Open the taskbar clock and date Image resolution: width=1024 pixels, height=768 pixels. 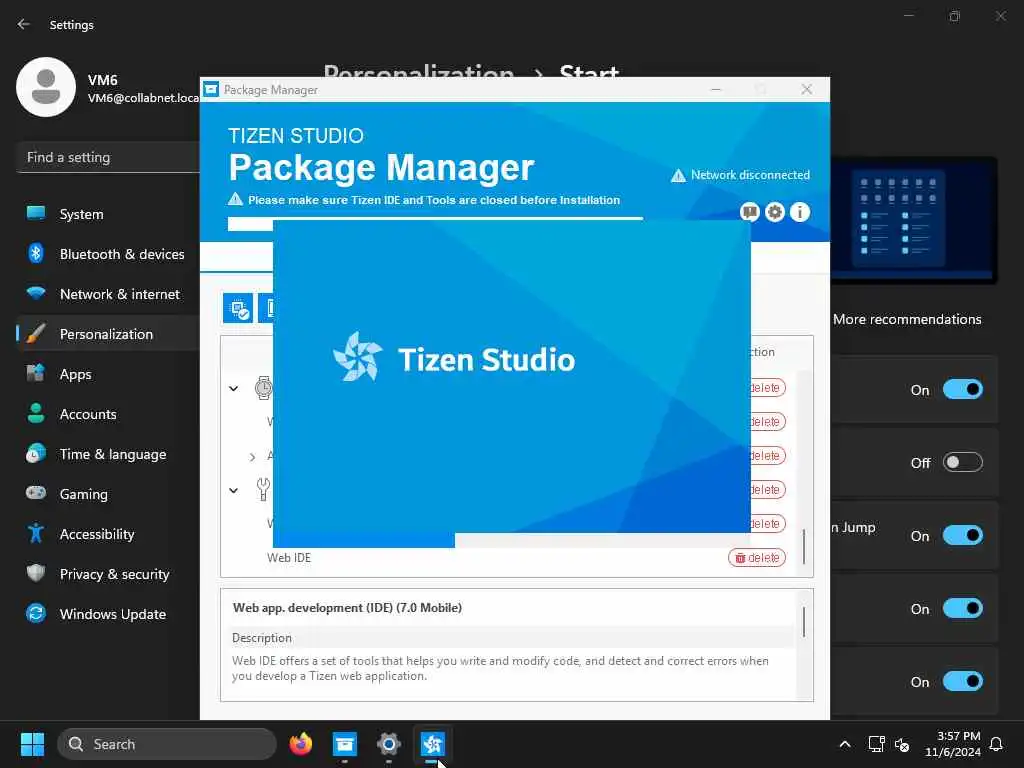[x=953, y=744]
